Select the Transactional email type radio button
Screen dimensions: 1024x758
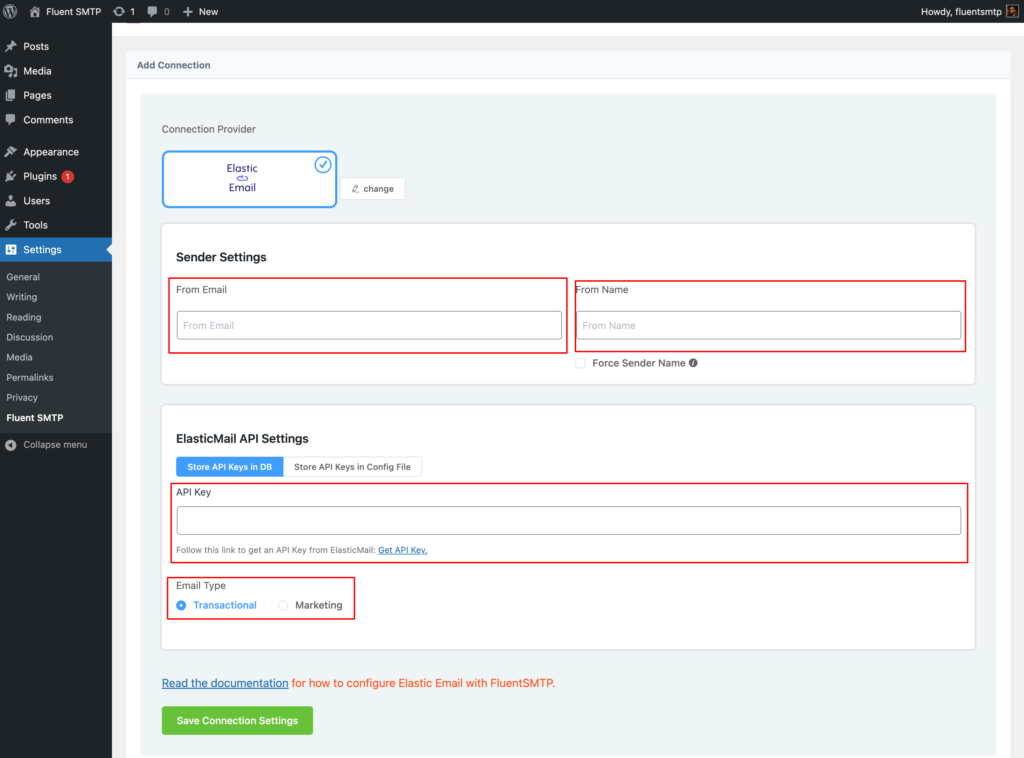181,605
